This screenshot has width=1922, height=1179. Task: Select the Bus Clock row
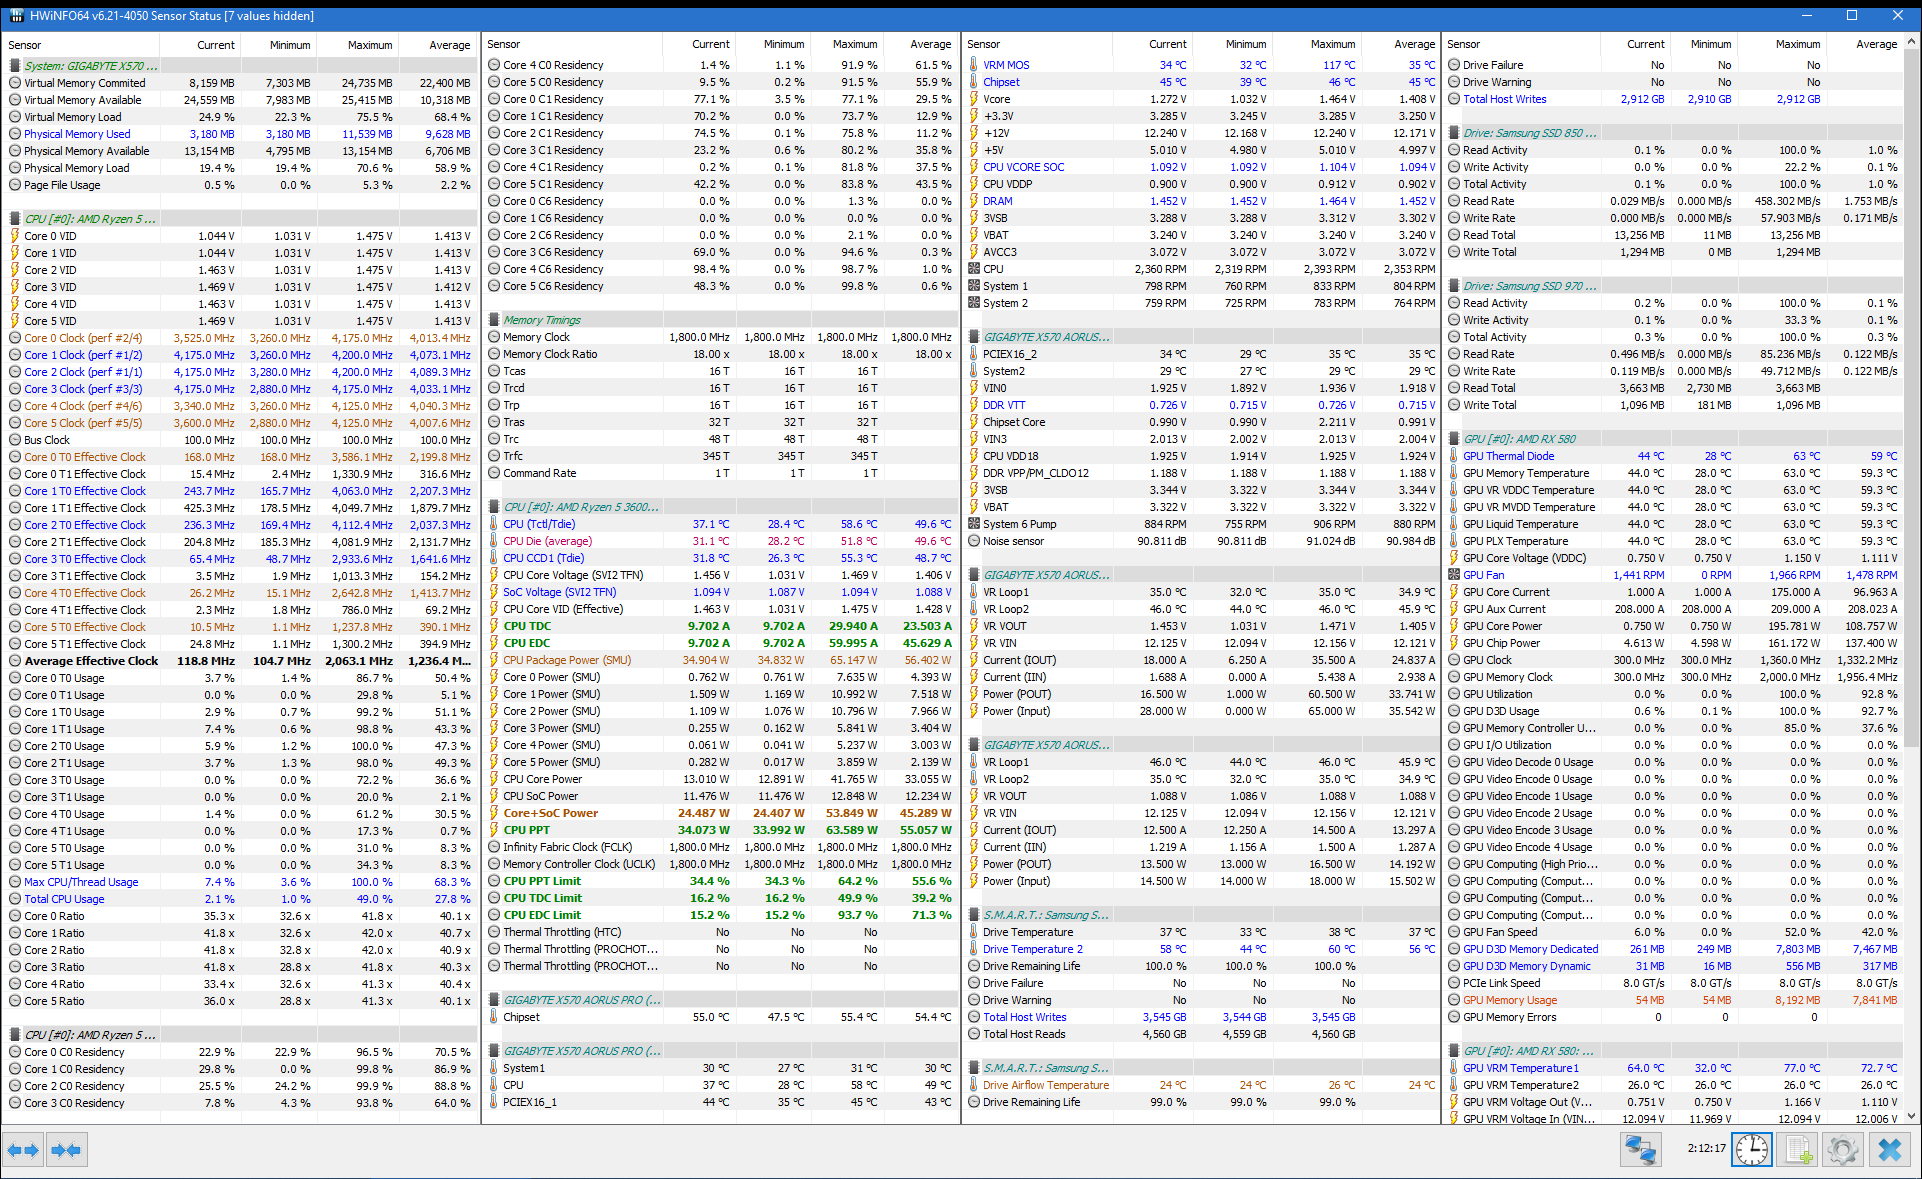coord(240,440)
